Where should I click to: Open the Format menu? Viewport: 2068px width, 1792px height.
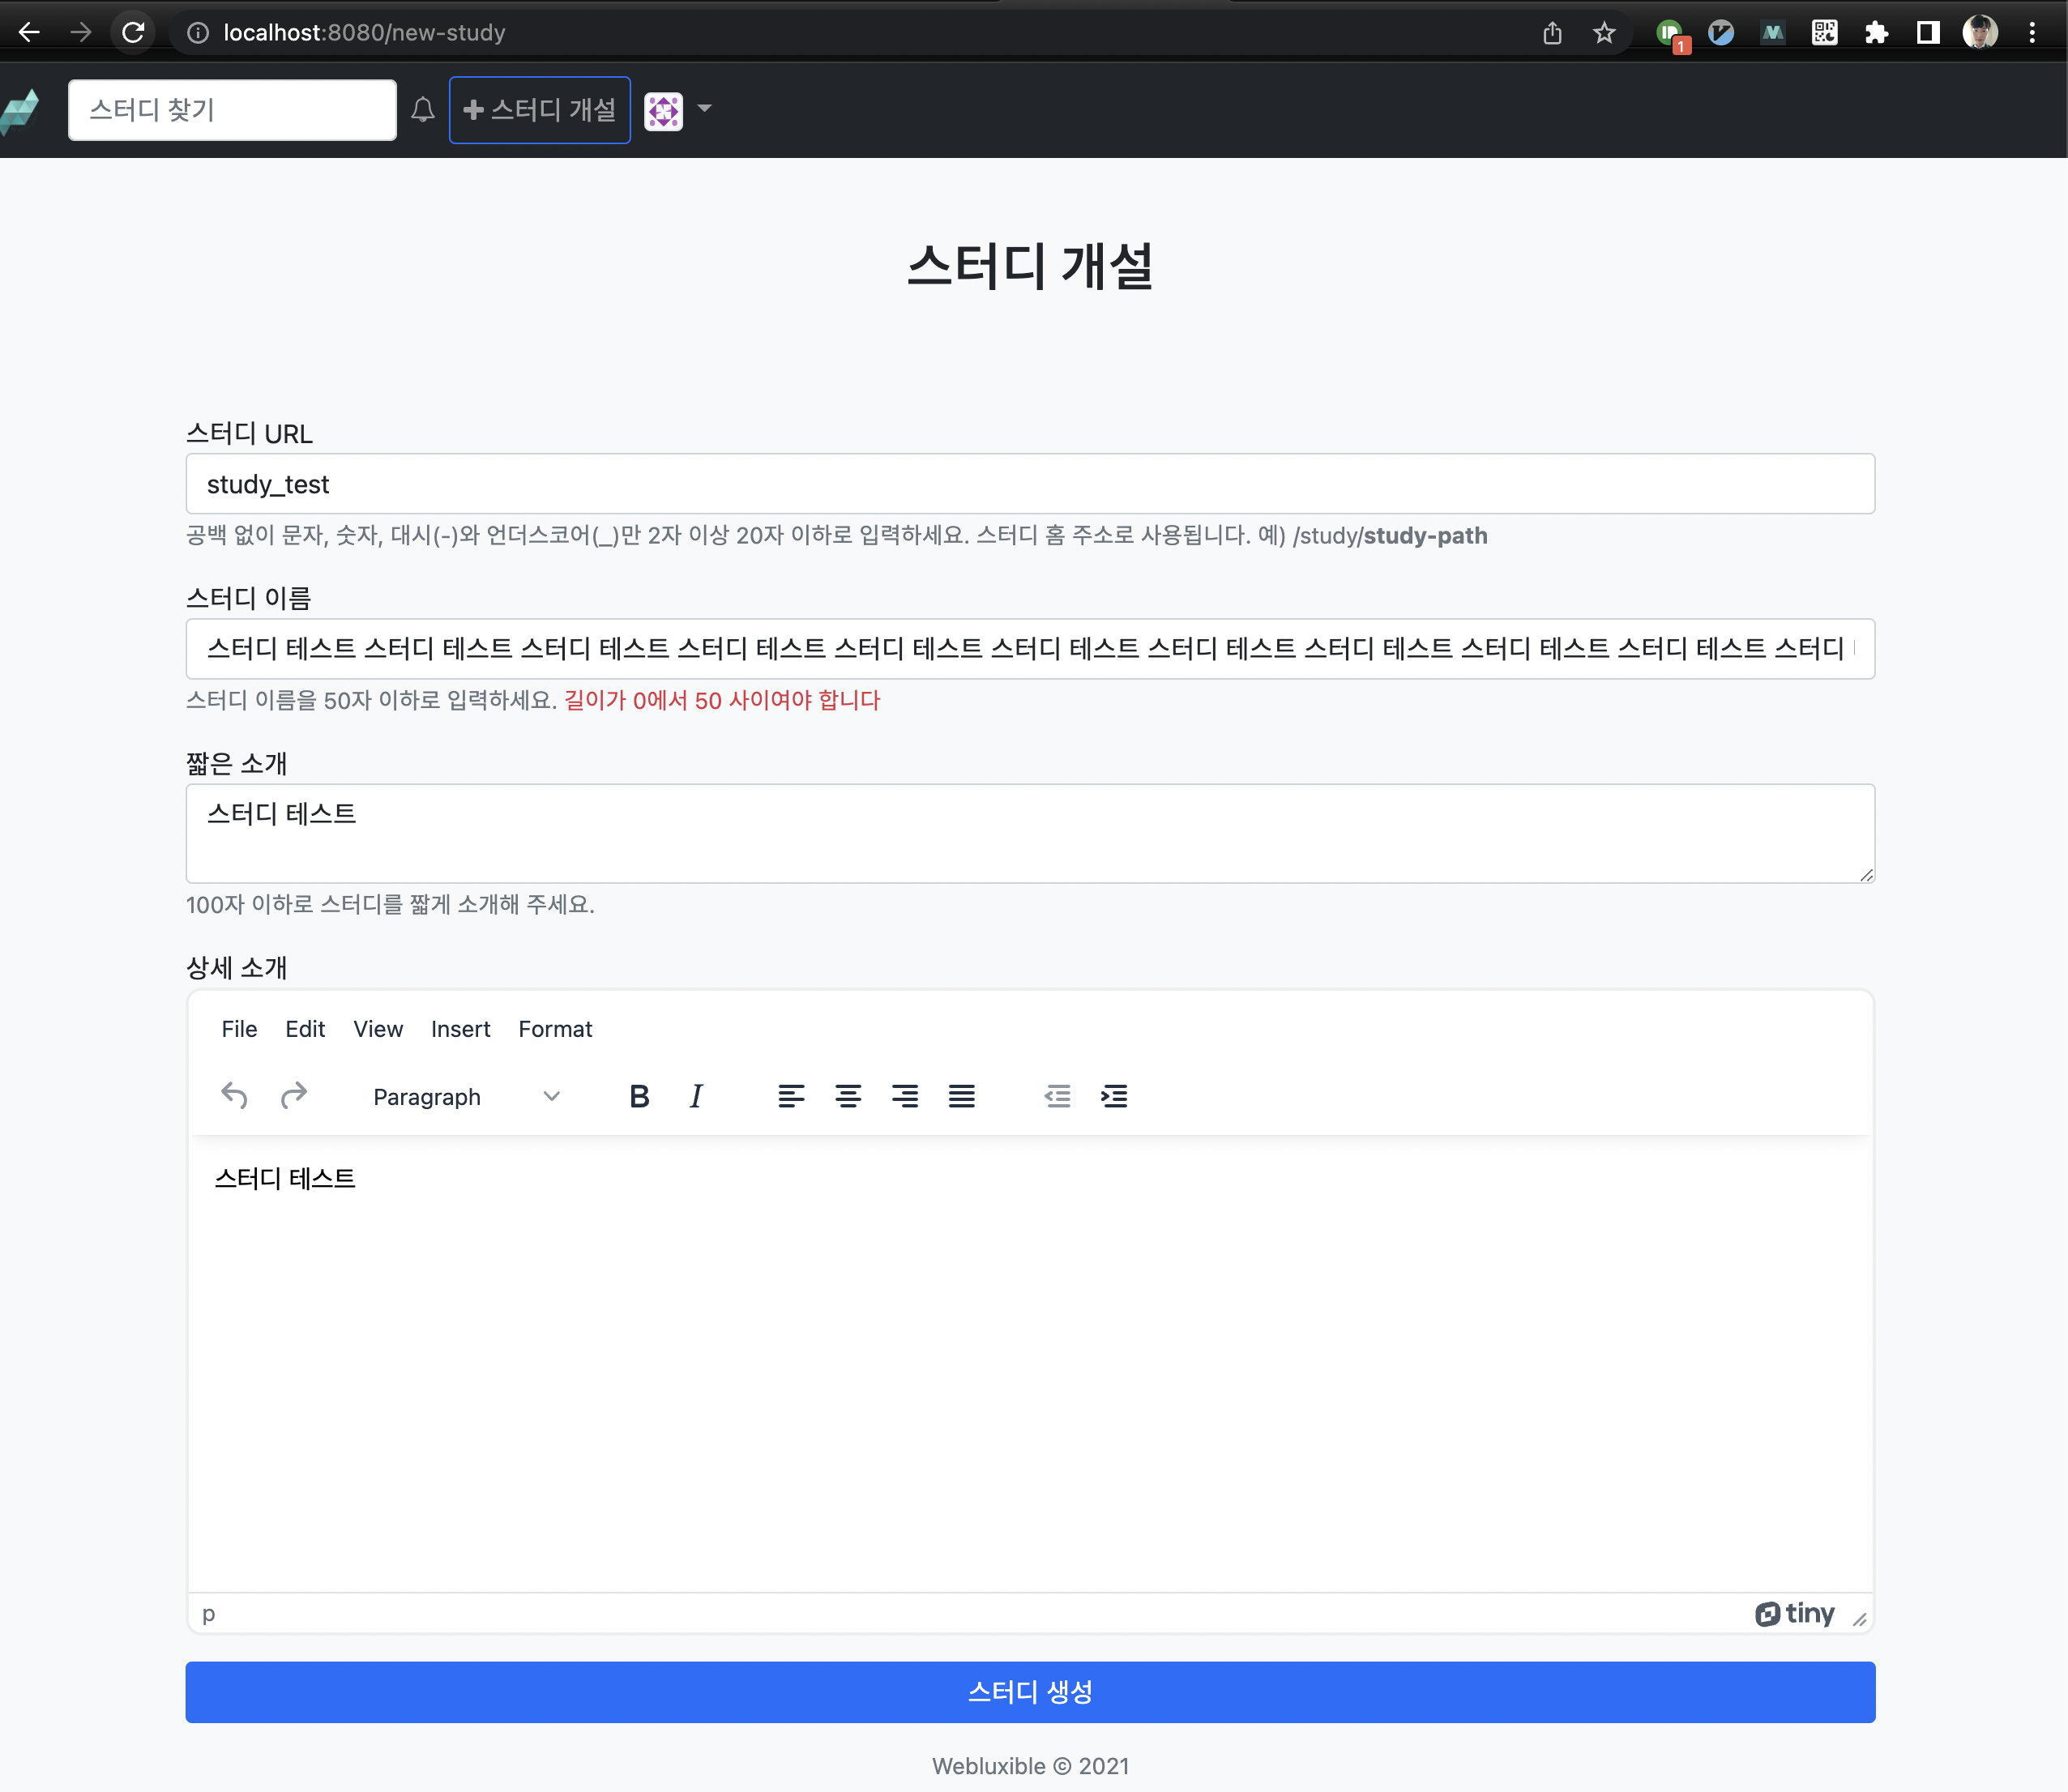tap(555, 1029)
